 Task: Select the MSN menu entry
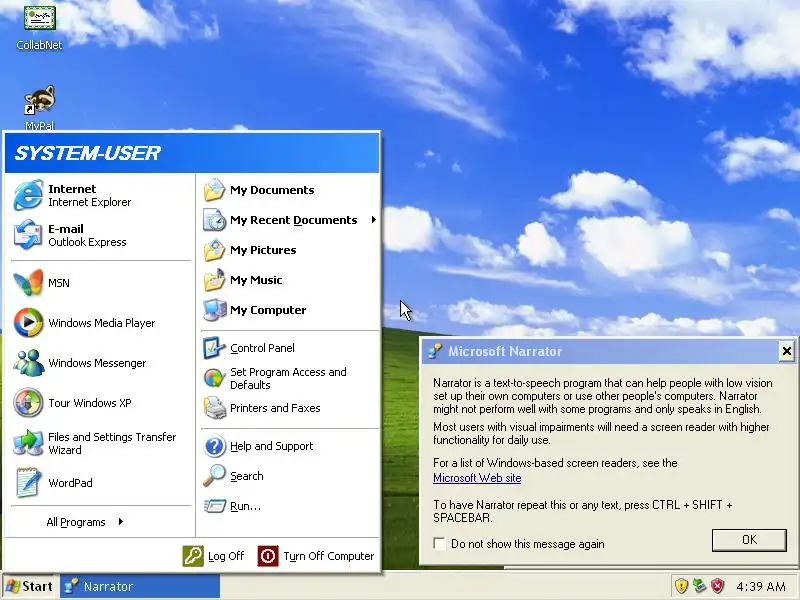(x=101, y=283)
